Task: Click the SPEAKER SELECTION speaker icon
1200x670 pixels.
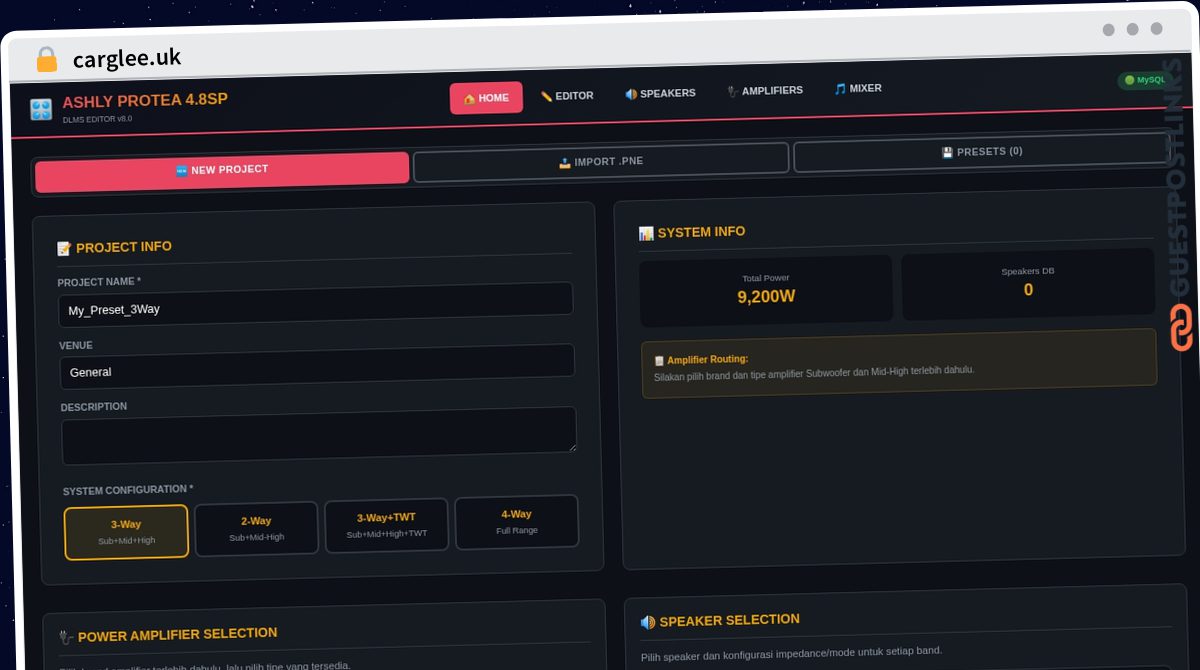Action: (x=648, y=622)
